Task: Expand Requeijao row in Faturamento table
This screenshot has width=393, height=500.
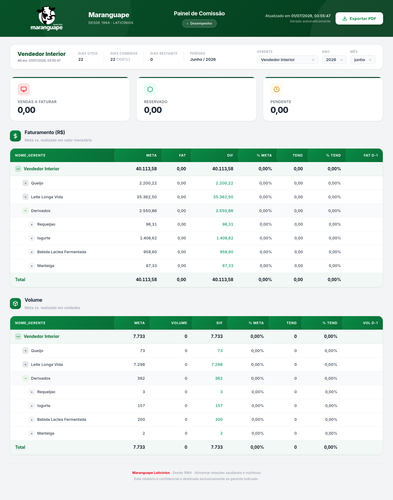Action: coord(31,224)
